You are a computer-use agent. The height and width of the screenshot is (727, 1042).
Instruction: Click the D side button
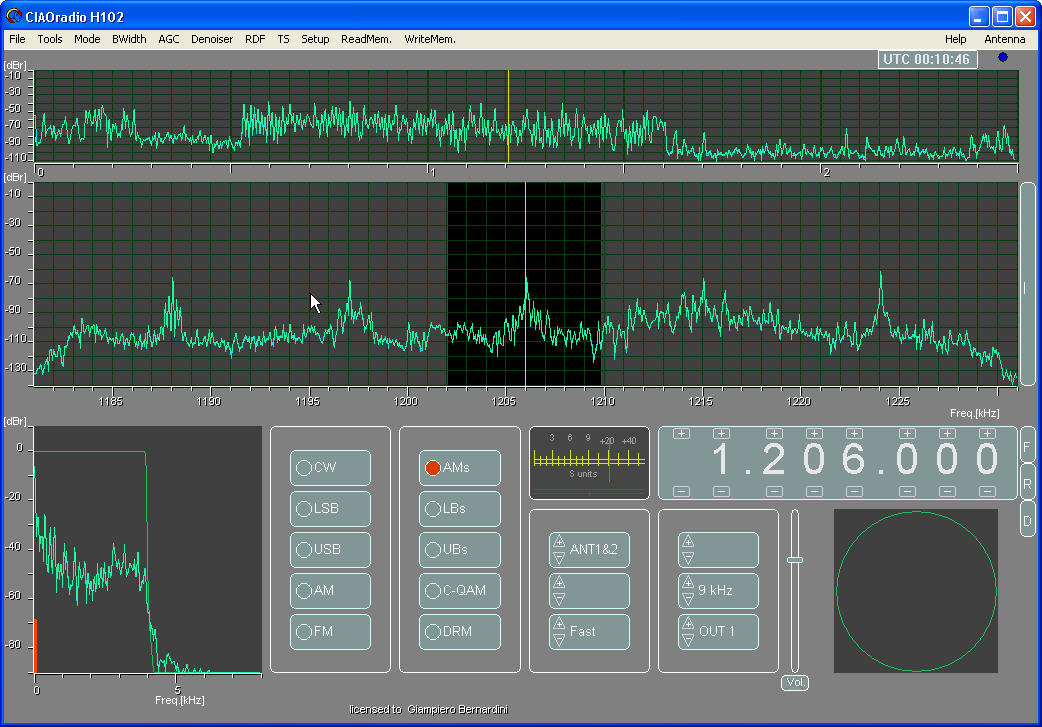(1027, 520)
